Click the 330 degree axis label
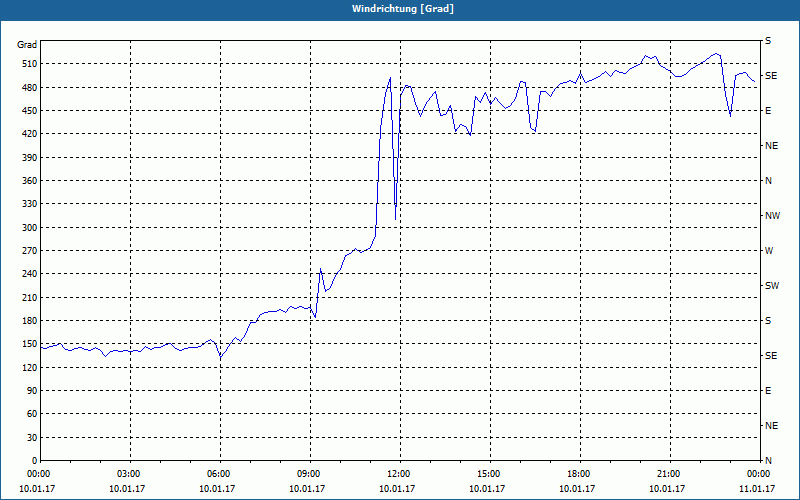The width and height of the screenshot is (800, 500). pos(29,204)
